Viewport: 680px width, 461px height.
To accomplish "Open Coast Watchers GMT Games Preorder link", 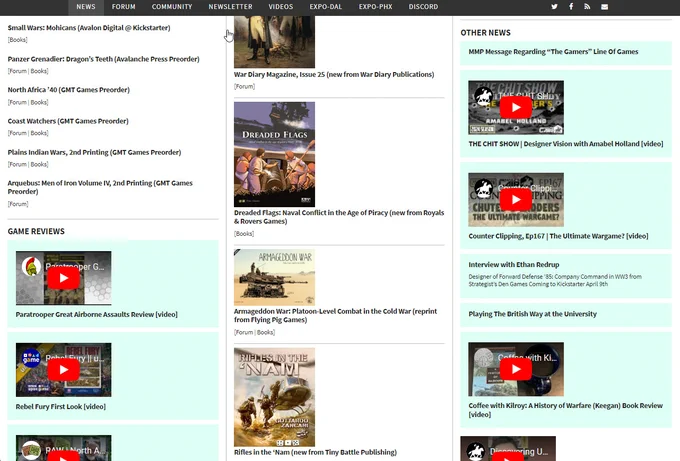I will tap(68, 121).
